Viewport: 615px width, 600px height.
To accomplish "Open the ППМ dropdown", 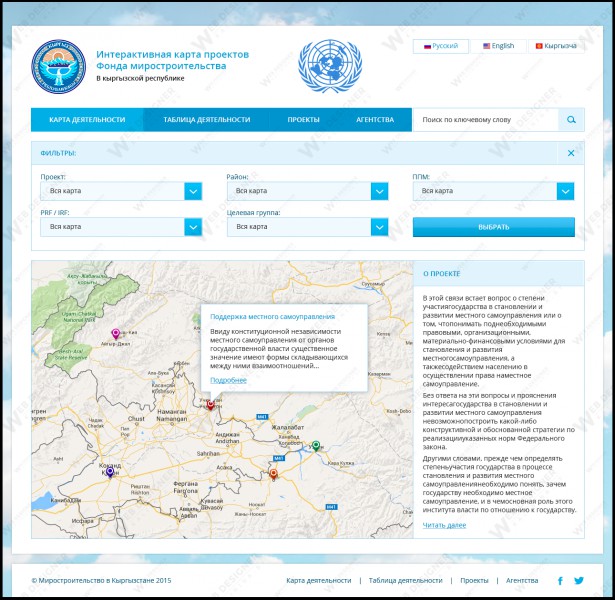I will click(493, 191).
